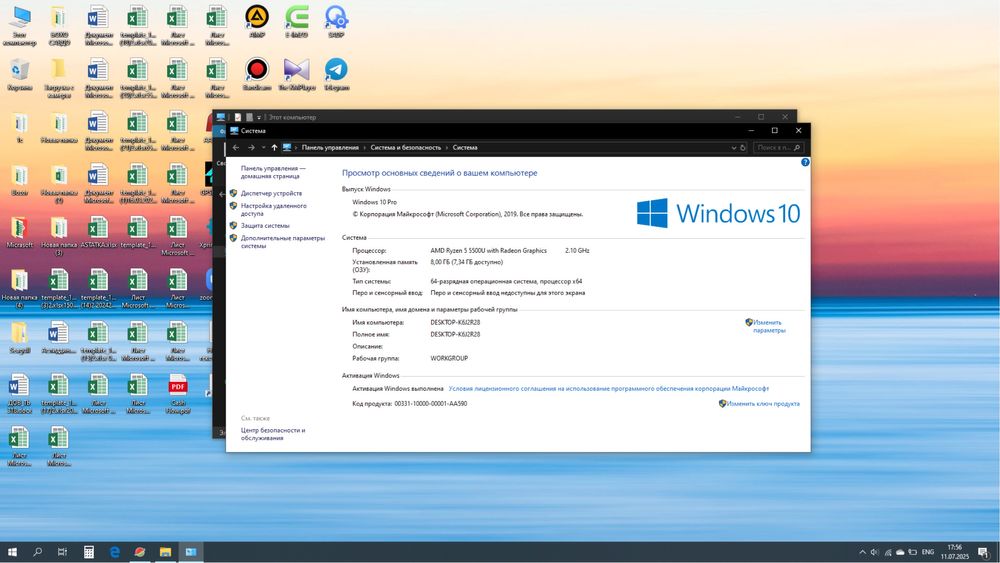This screenshot has width=1000, height=563.
Task: Open volume control in system tray
Action: (x=874, y=552)
